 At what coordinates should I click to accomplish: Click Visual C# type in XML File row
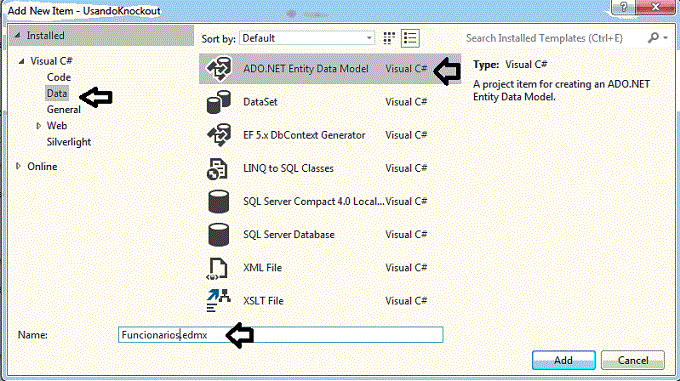click(x=406, y=268)
